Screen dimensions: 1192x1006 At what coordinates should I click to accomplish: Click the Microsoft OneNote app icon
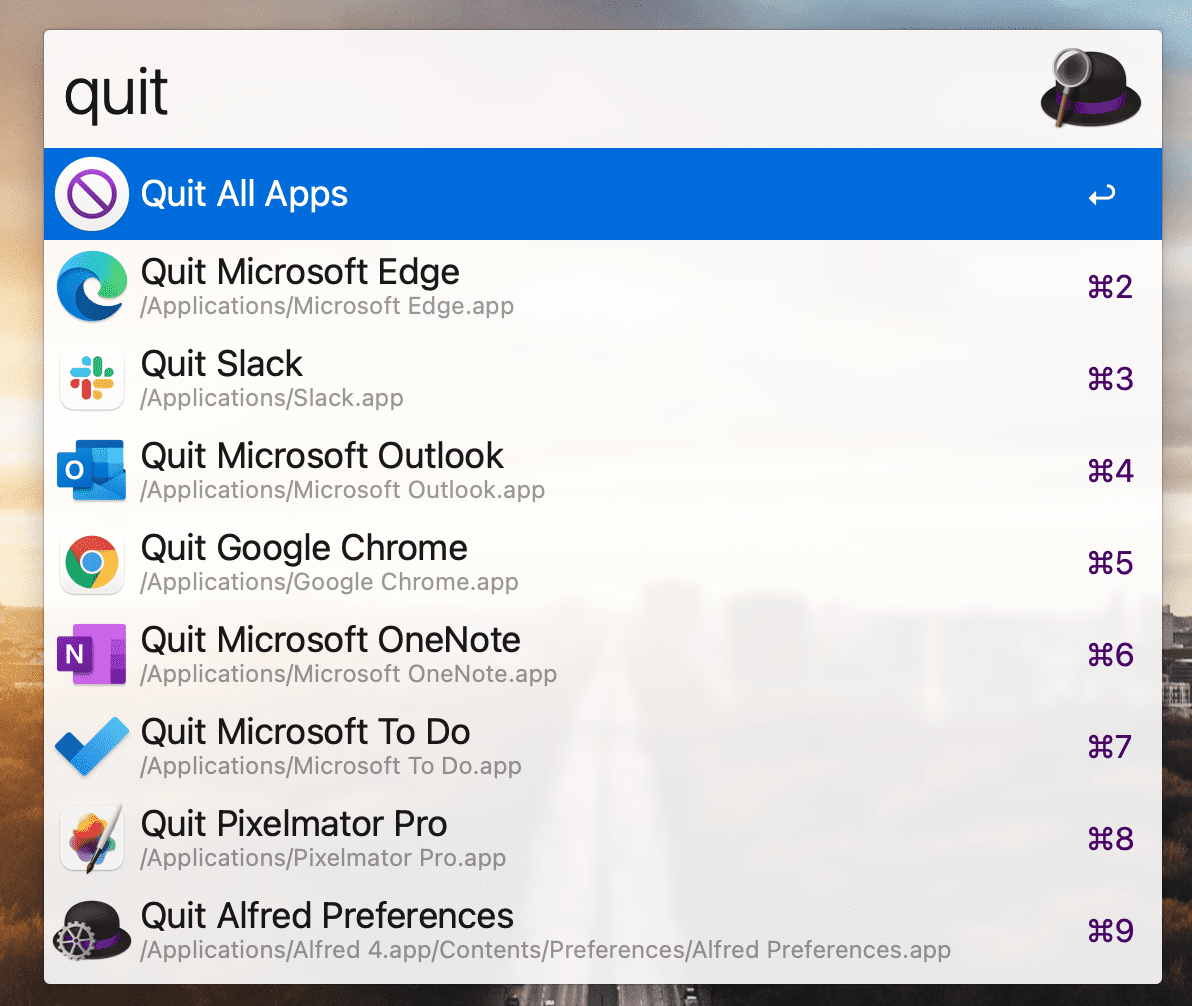click(92, 654)
